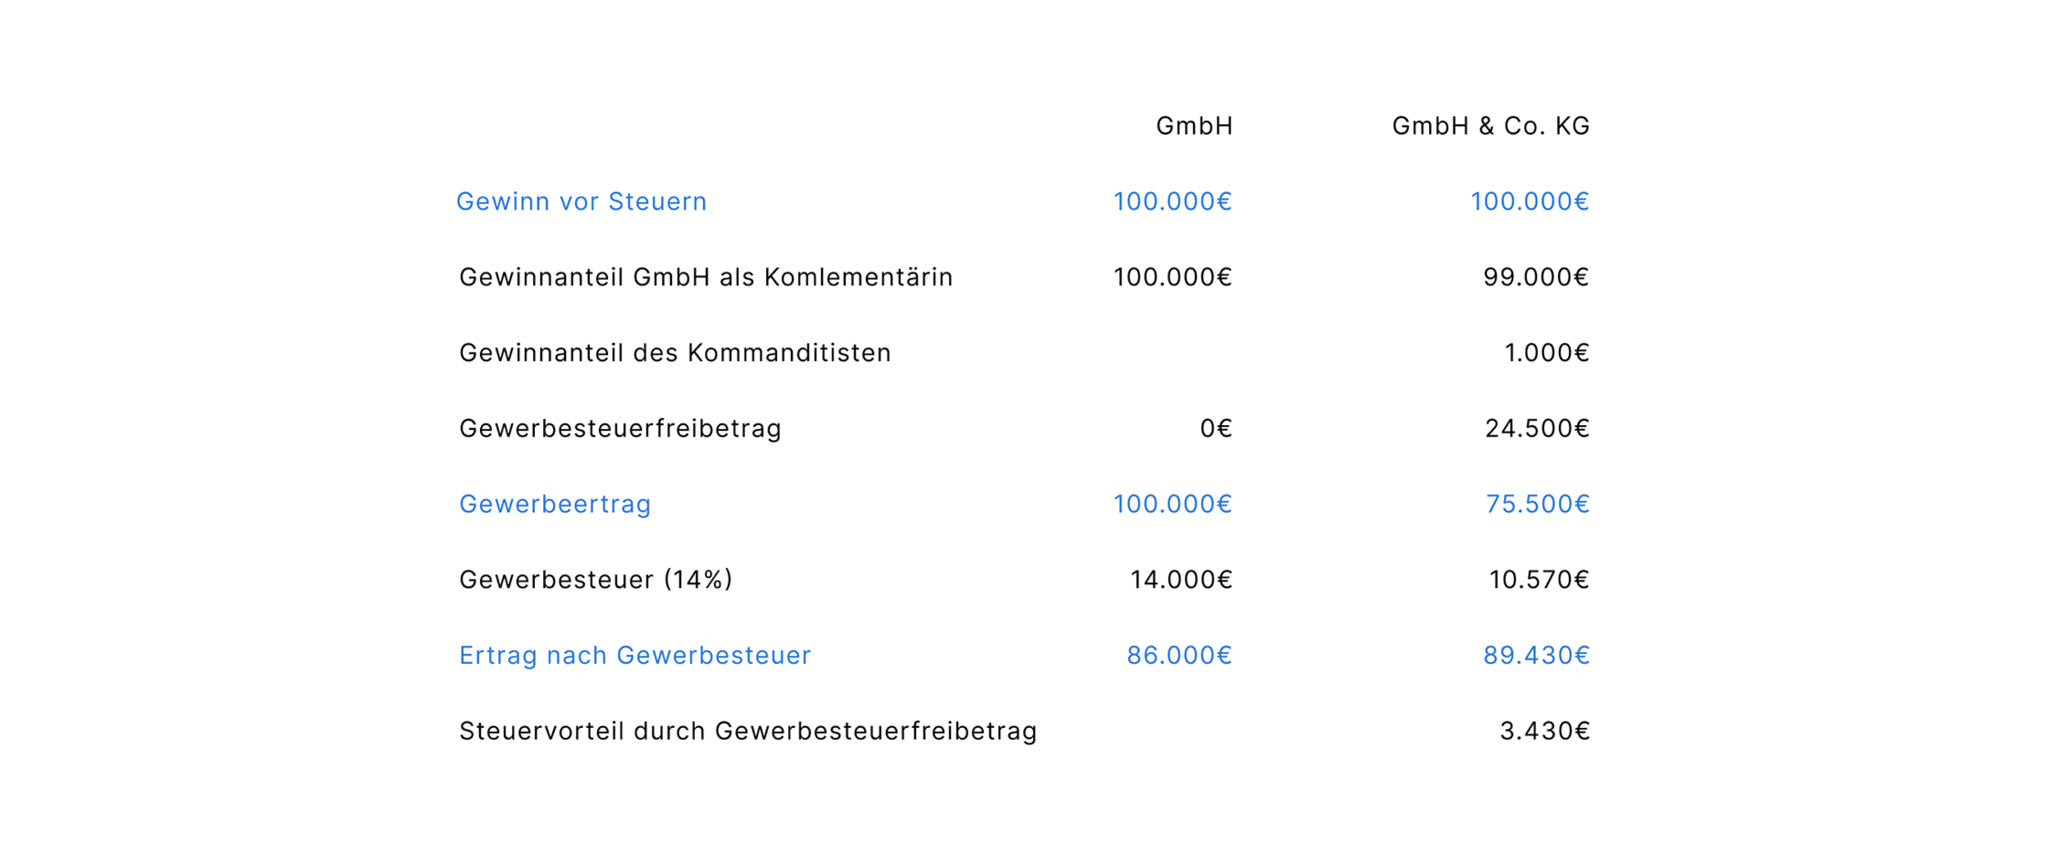Select the 1.000€ Kommanditisten value

[x=1546, y=353]
